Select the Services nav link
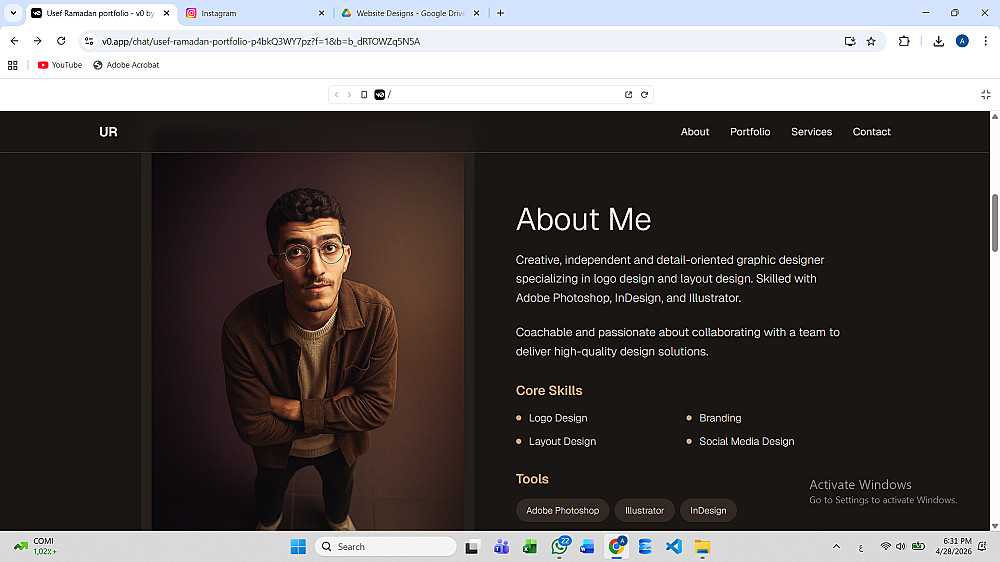1000x562 pixels. [x=811, y=132]
